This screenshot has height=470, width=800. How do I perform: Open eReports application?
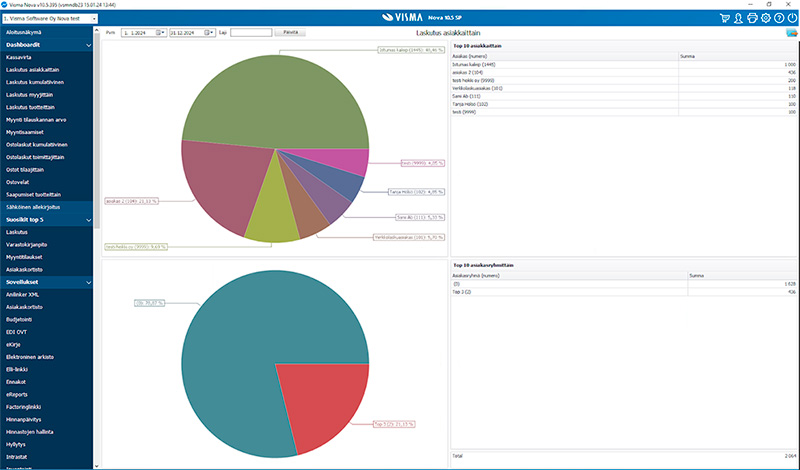coord(17,394)
